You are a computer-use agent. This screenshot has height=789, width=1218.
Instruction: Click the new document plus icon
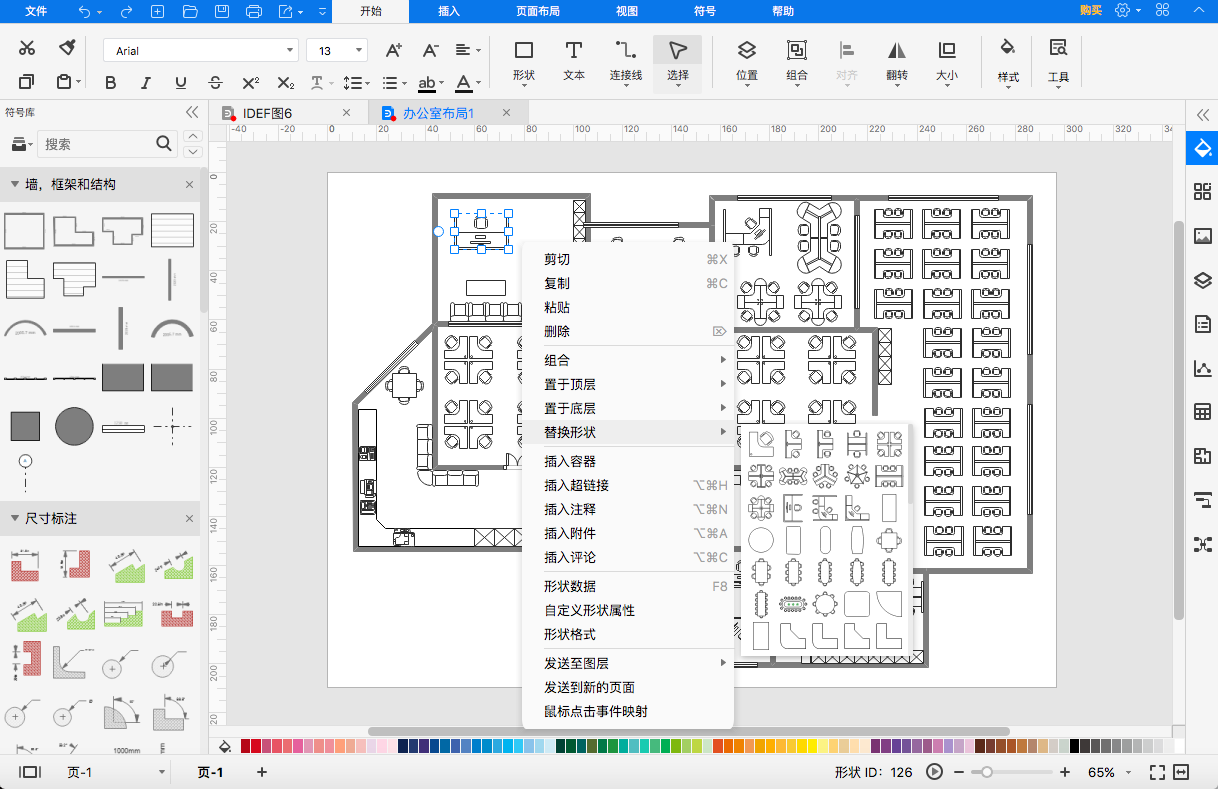point(157,12)
